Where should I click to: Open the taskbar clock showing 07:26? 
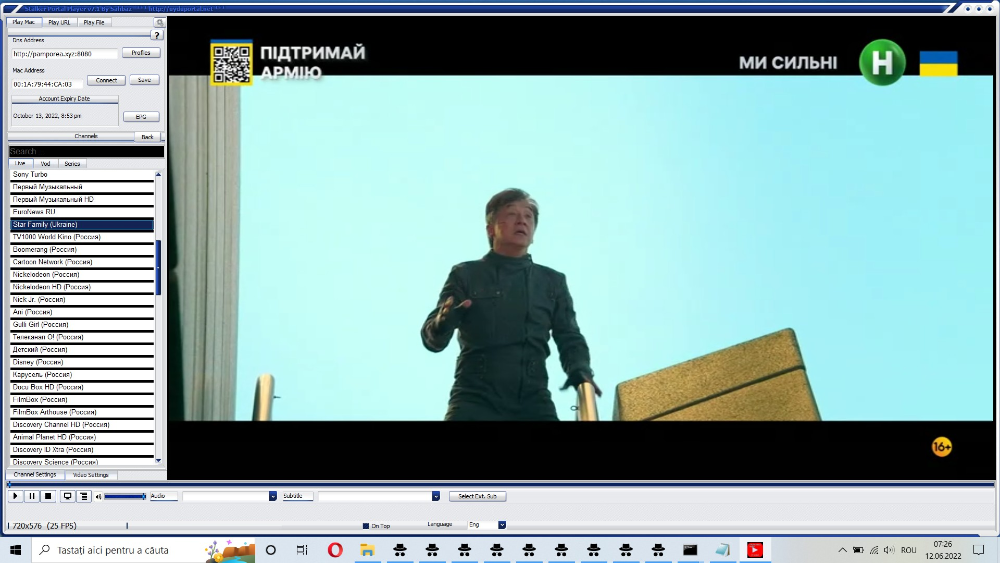(943, 550)
